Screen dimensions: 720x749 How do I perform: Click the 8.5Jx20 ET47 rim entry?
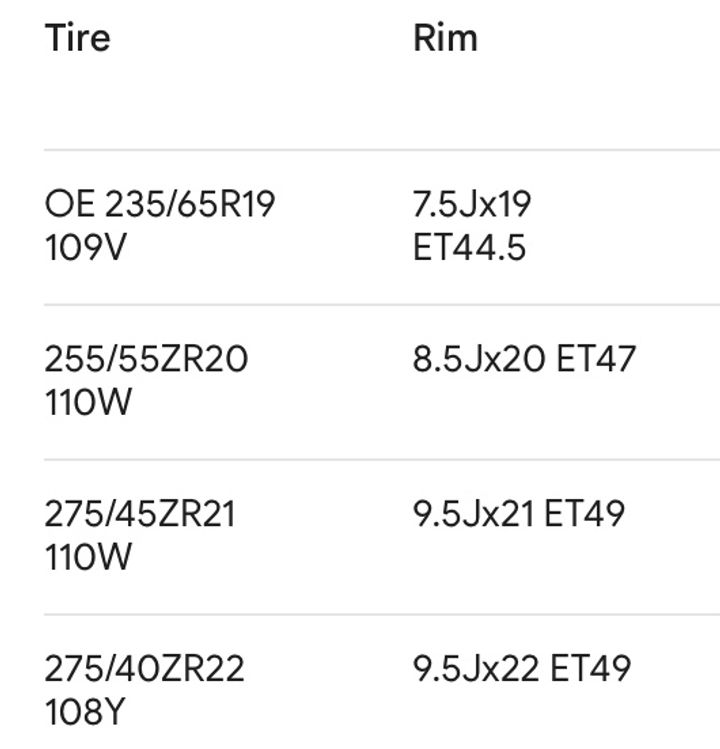pos(525,359)
